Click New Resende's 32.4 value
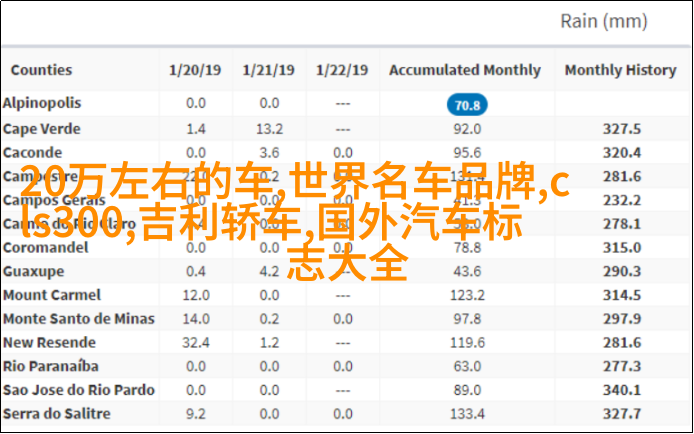Screen dimensions: 694x434 (196, 342)
